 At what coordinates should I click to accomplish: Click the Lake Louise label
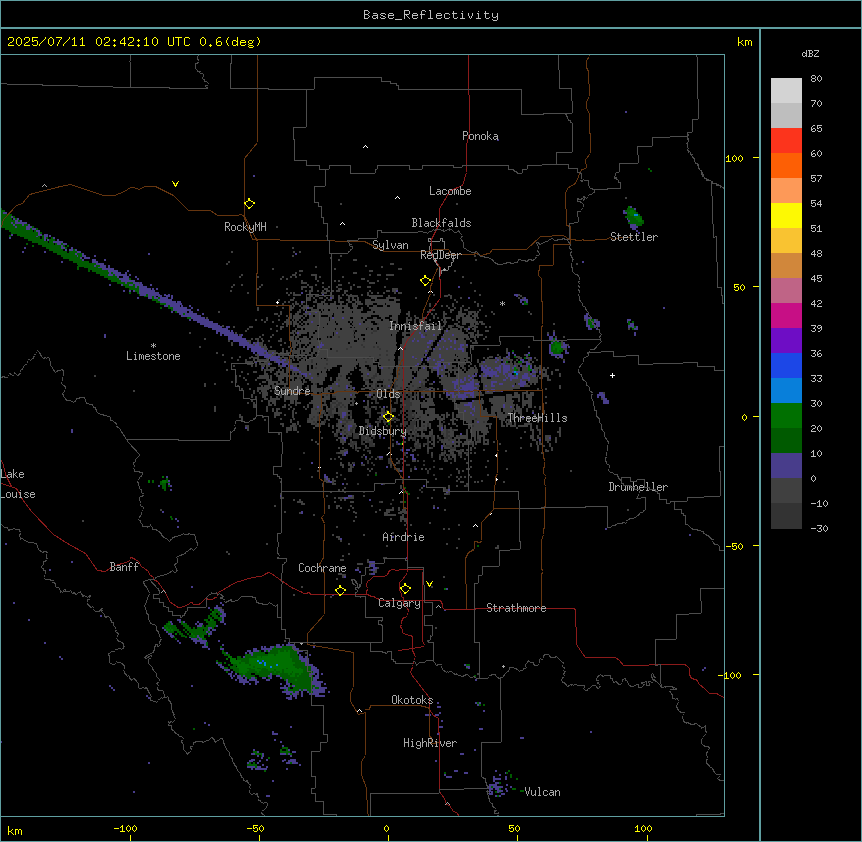click(x=18, y=484)
